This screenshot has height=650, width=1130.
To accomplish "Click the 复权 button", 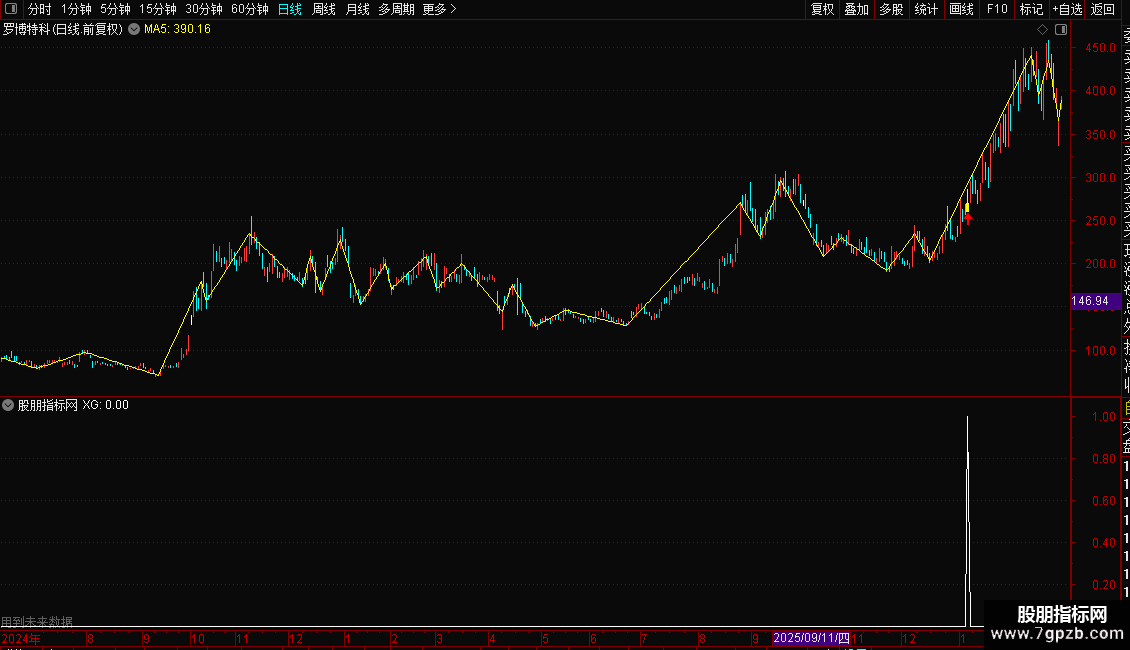I will [822, 9].
